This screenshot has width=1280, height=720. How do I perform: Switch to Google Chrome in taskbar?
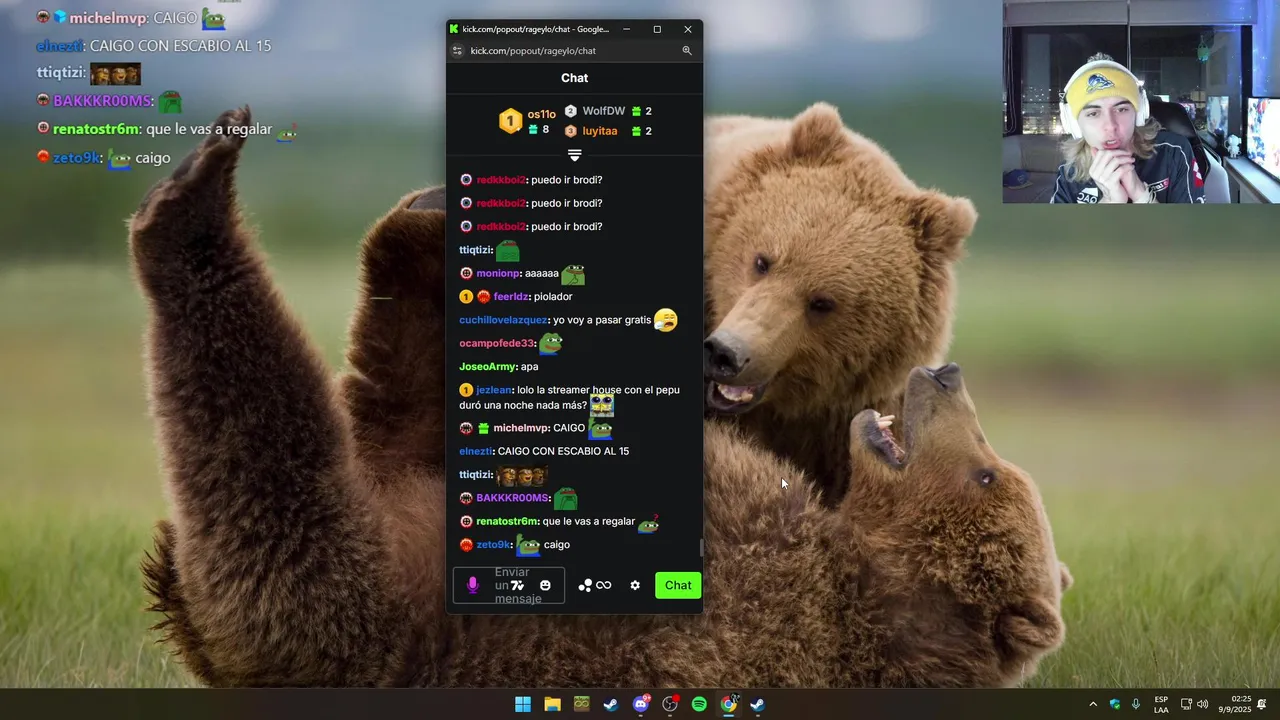coord(729,704)
